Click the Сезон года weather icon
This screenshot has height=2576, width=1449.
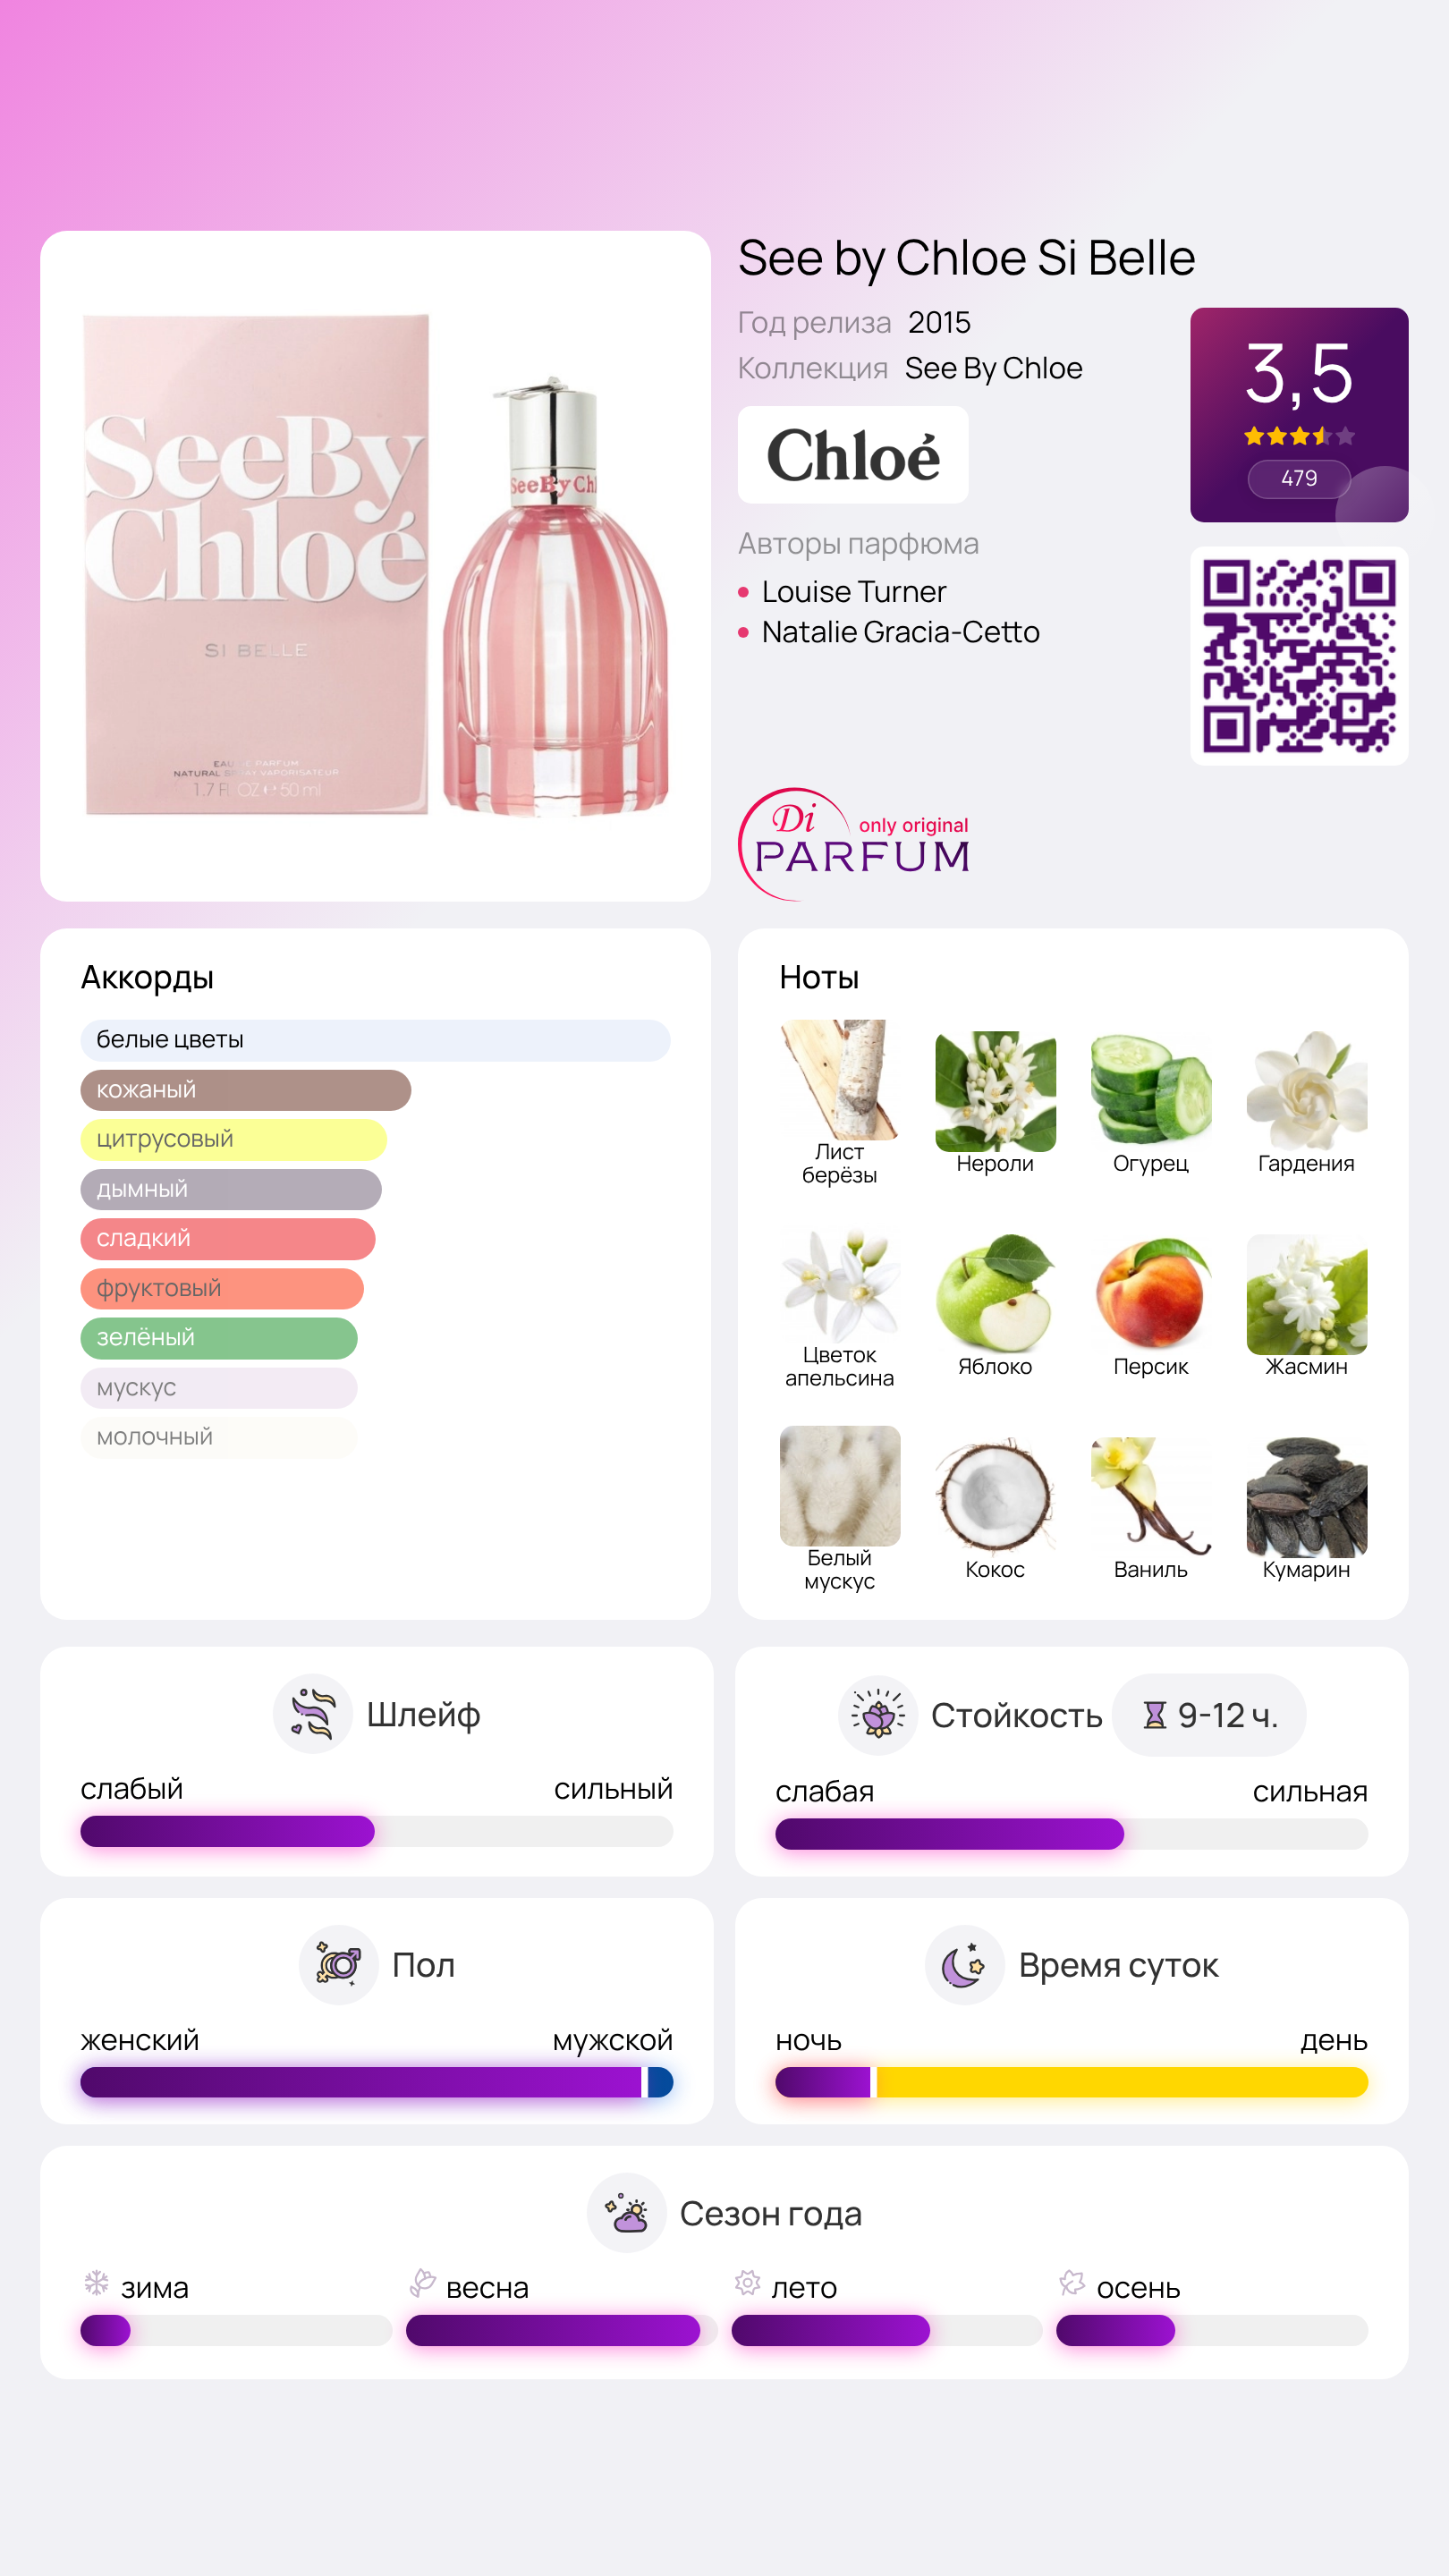tap(627, 2213)
